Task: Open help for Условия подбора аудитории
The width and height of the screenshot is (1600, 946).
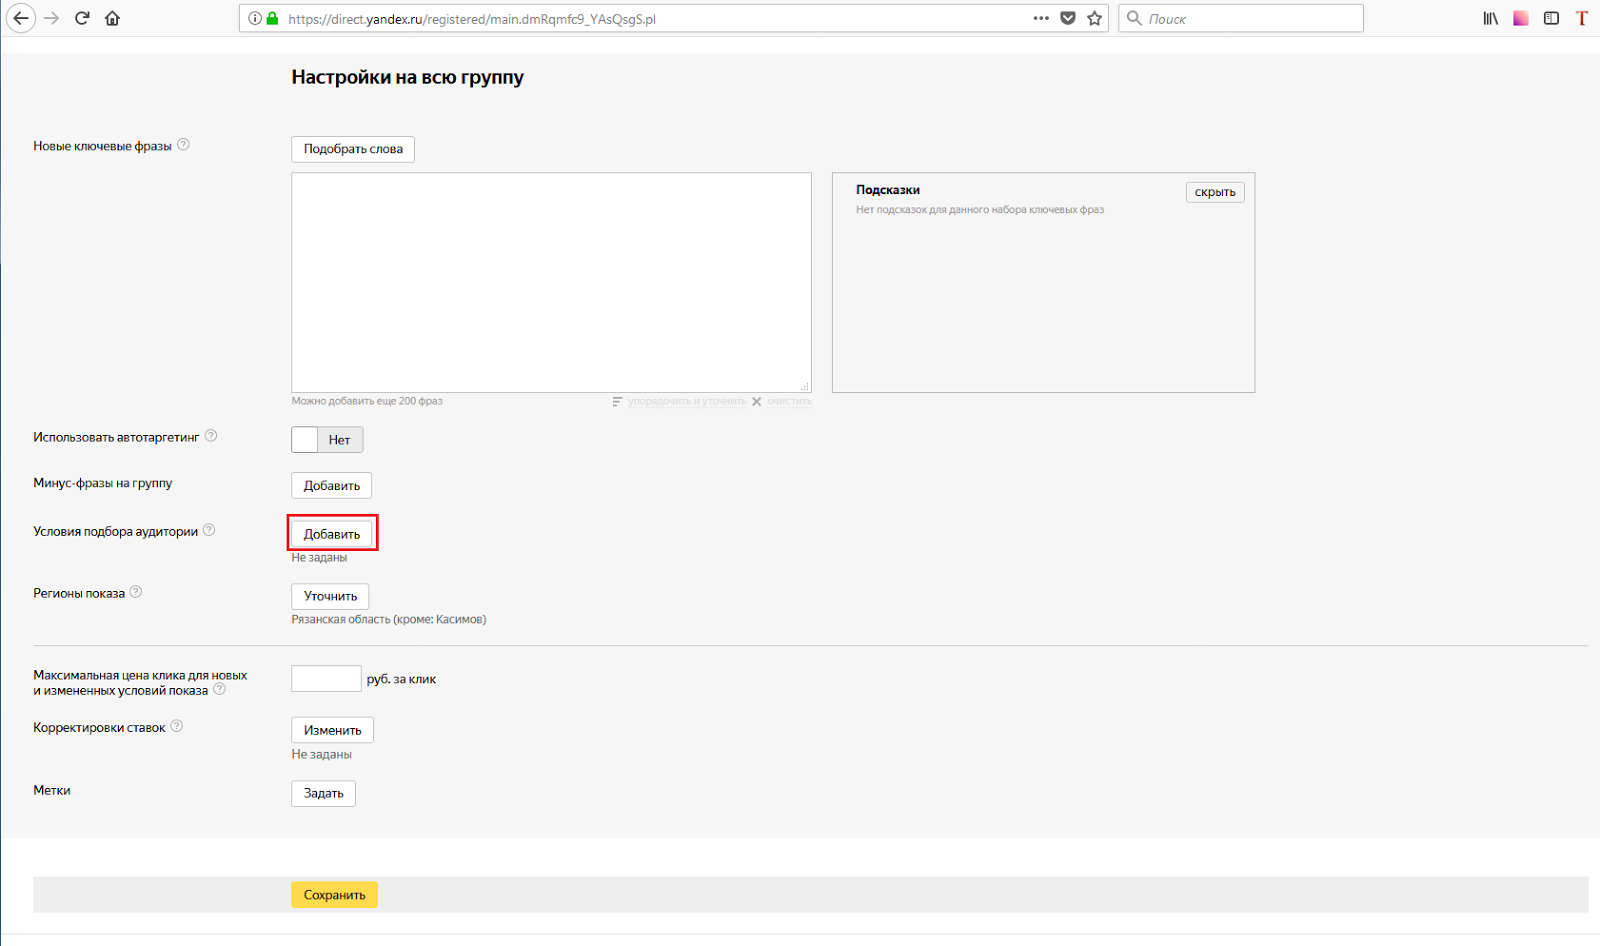Action: [x=209, y=530]
